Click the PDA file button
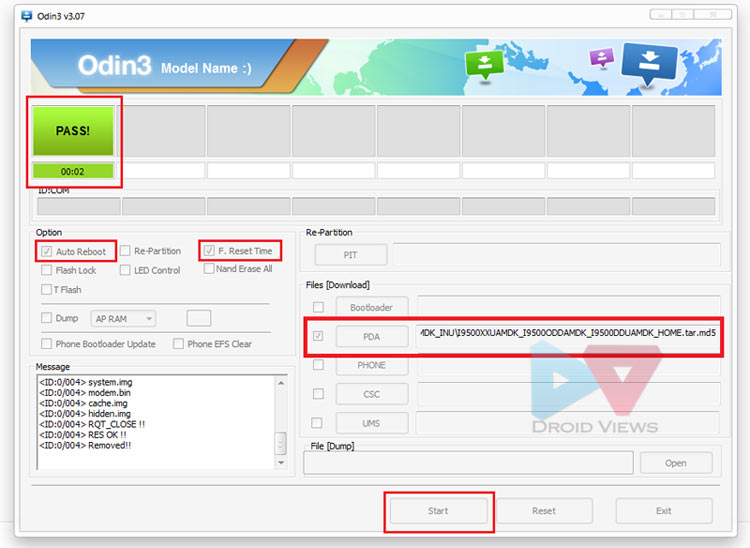The width and height of the screenshot is (750, 548). (x=372, y=337)
